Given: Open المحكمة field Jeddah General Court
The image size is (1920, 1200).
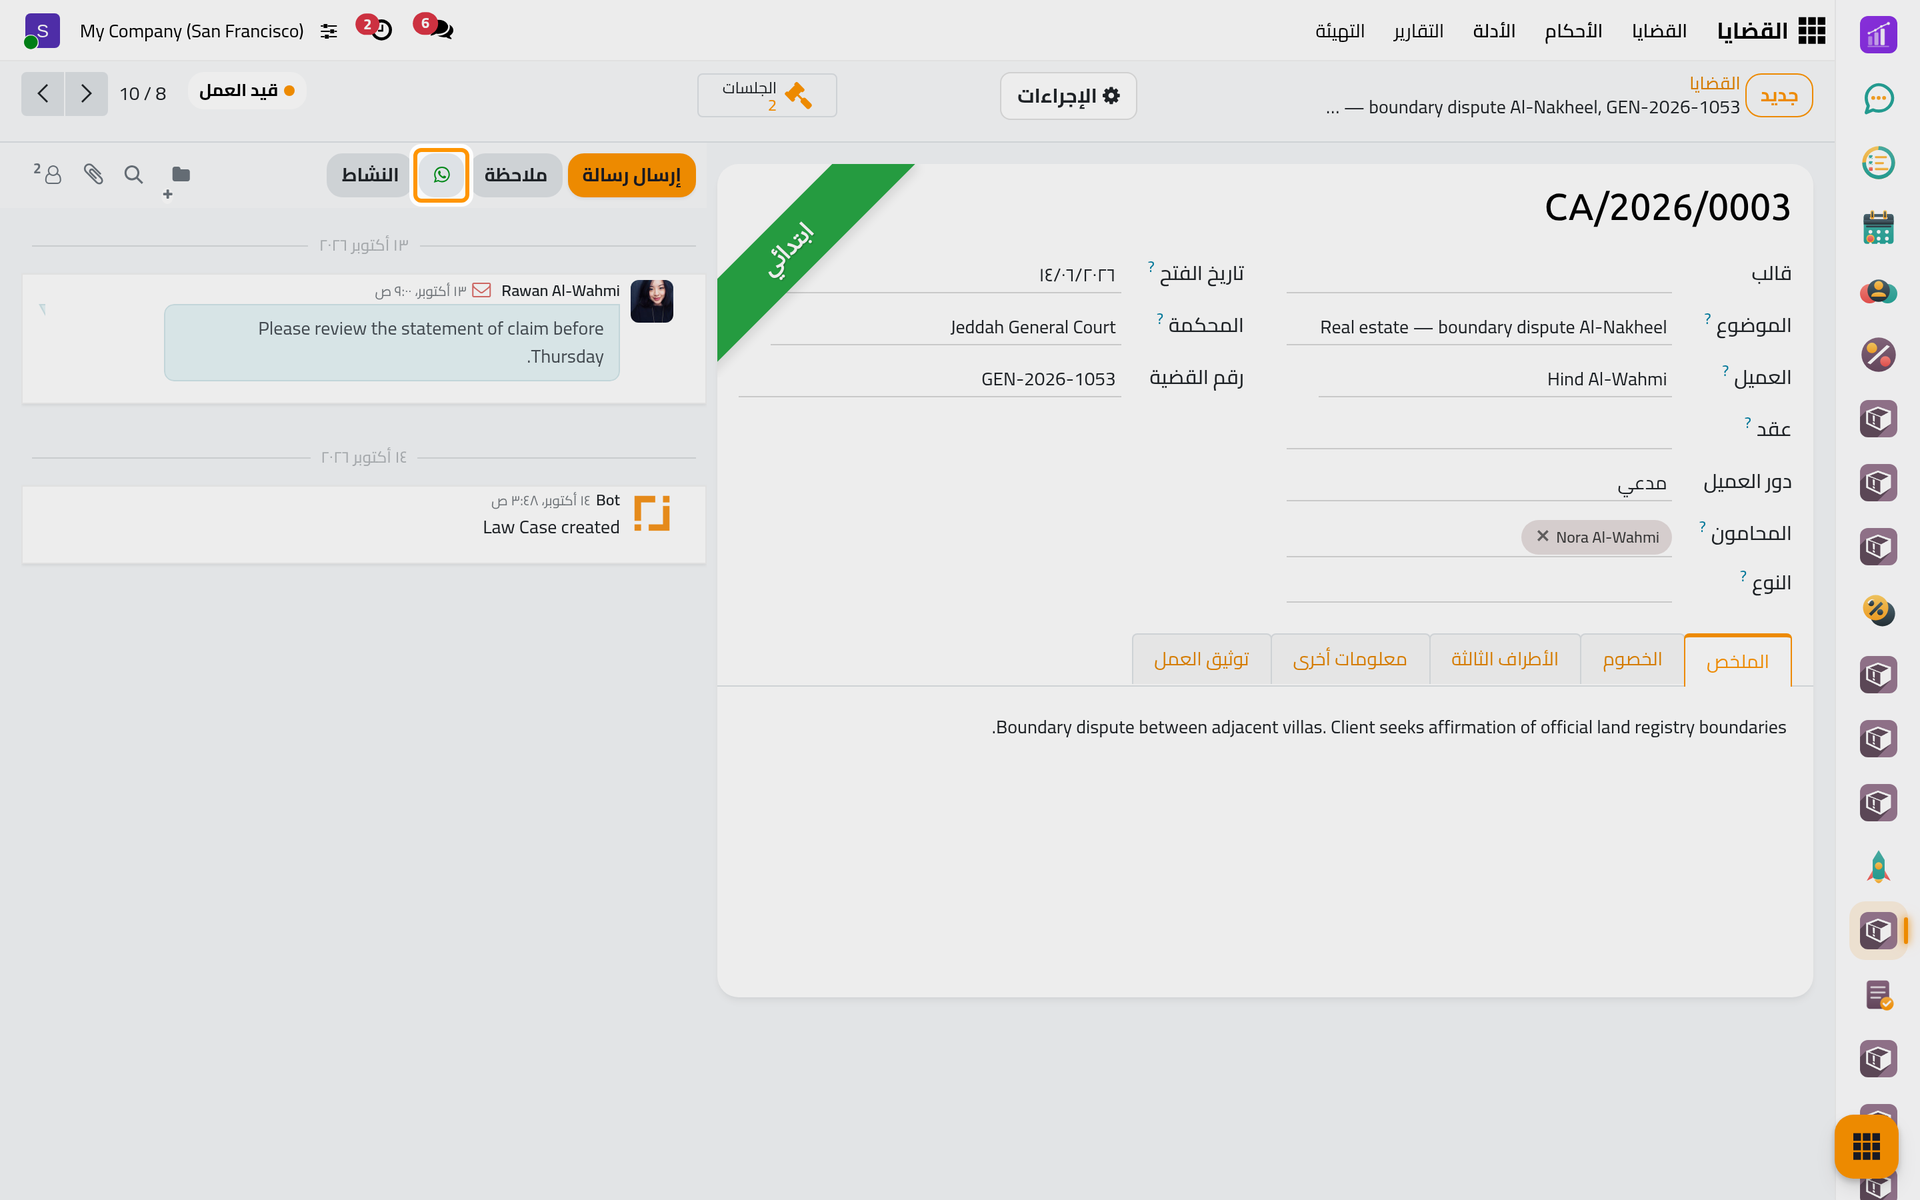Looking at the screenshot, I should coord(945,327).
